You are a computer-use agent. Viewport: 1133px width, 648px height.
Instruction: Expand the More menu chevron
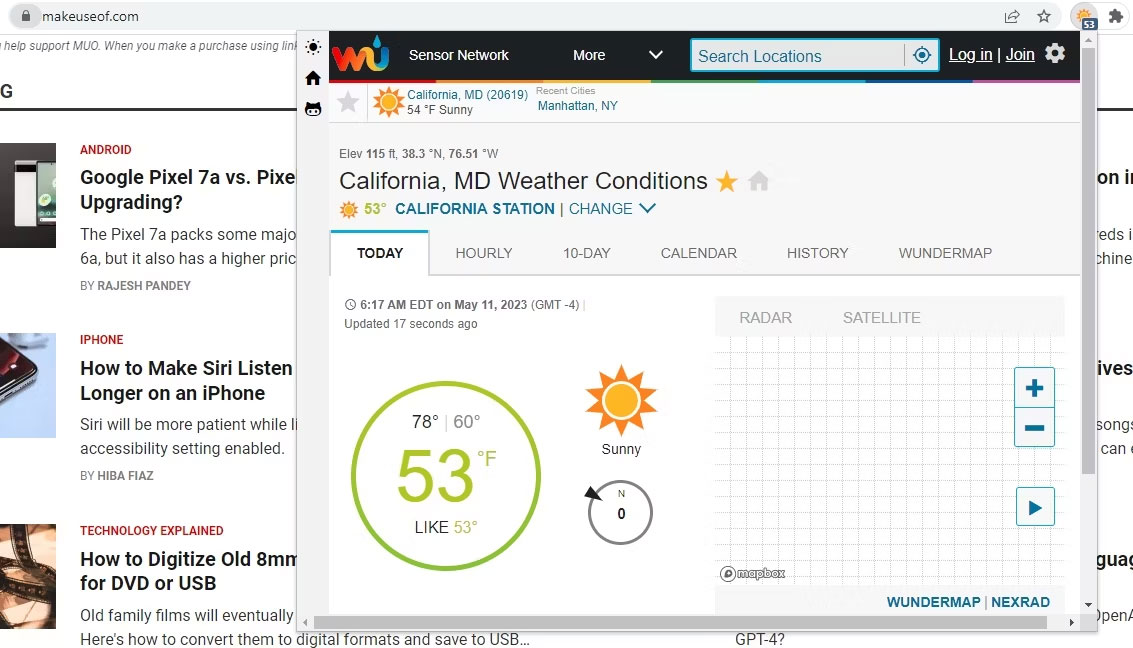655,55
